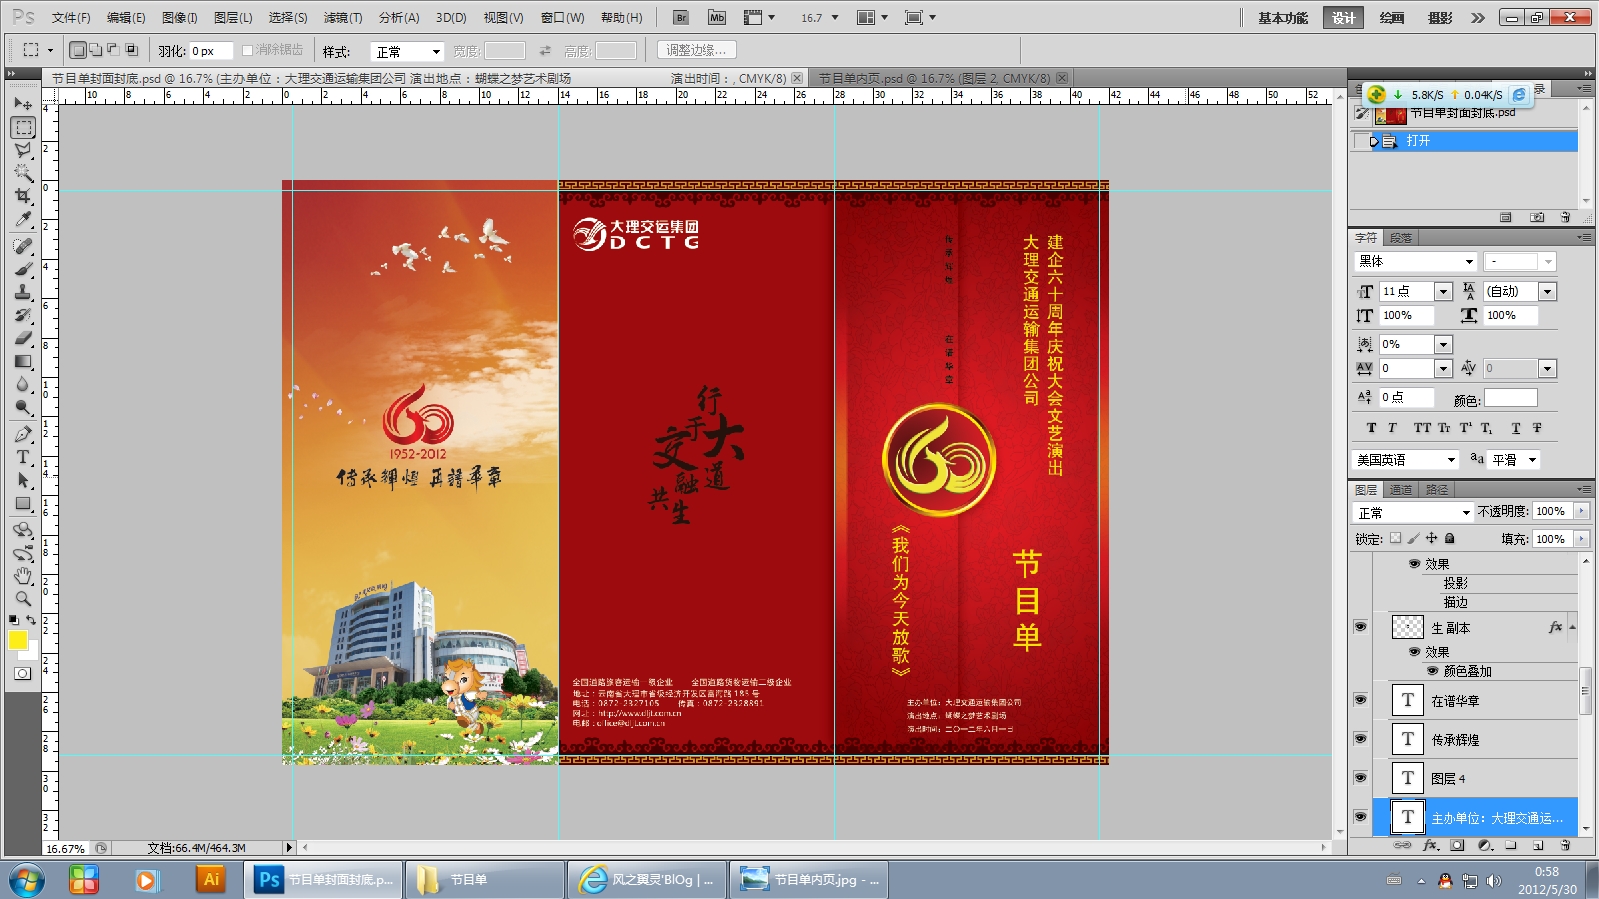Screen dimensions: 1599x899
Task: Launch Bridge from the Br icon
Action: pyautogui.click(x=681, y=17)
